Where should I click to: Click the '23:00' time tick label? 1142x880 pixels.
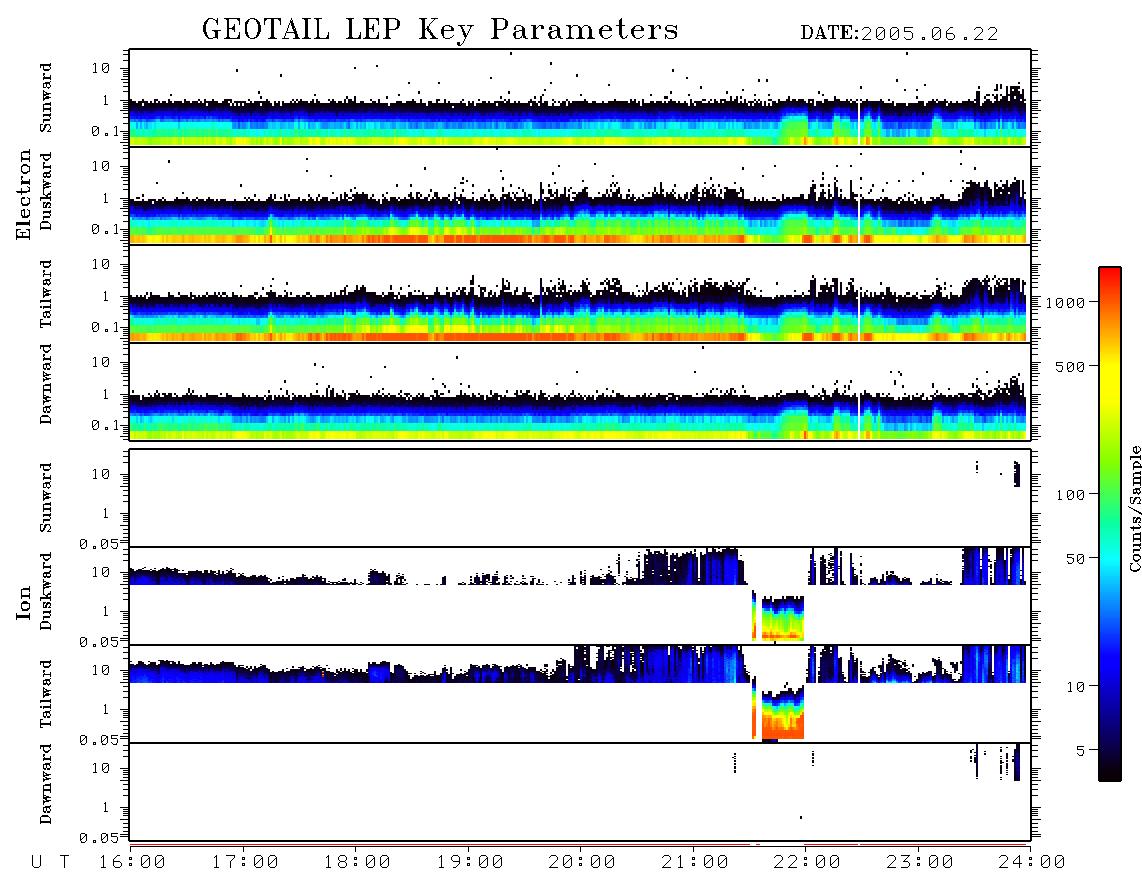click(x=920, y=862)
